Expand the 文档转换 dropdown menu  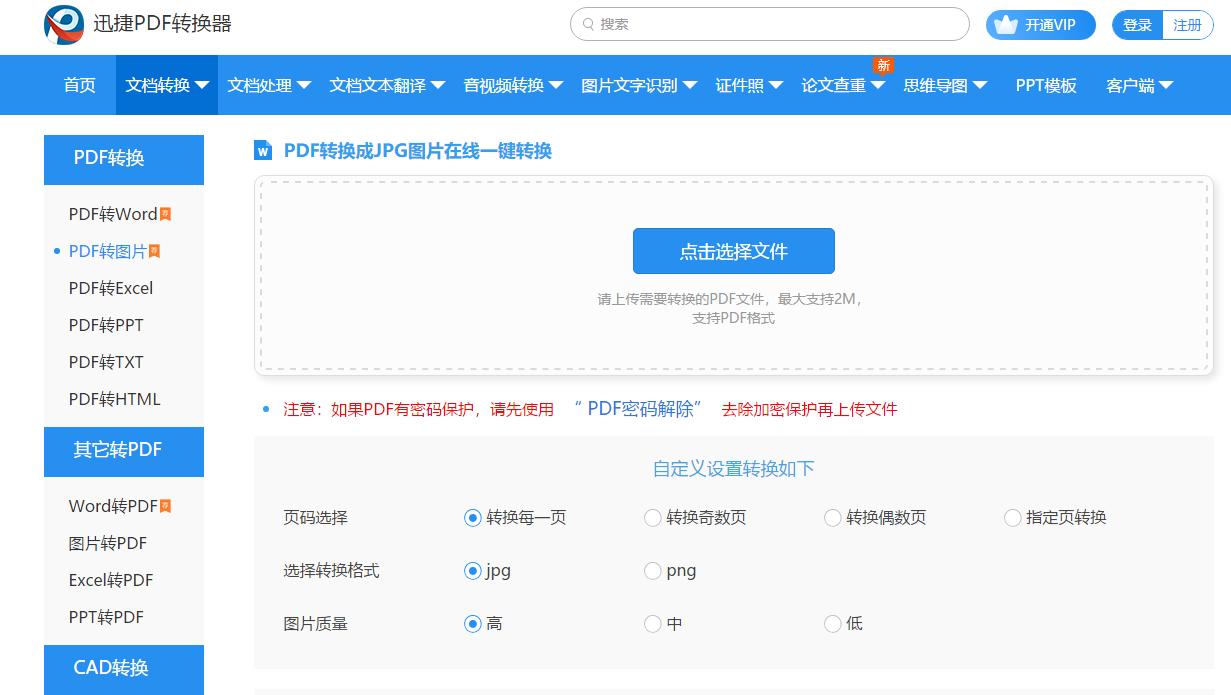166,85
